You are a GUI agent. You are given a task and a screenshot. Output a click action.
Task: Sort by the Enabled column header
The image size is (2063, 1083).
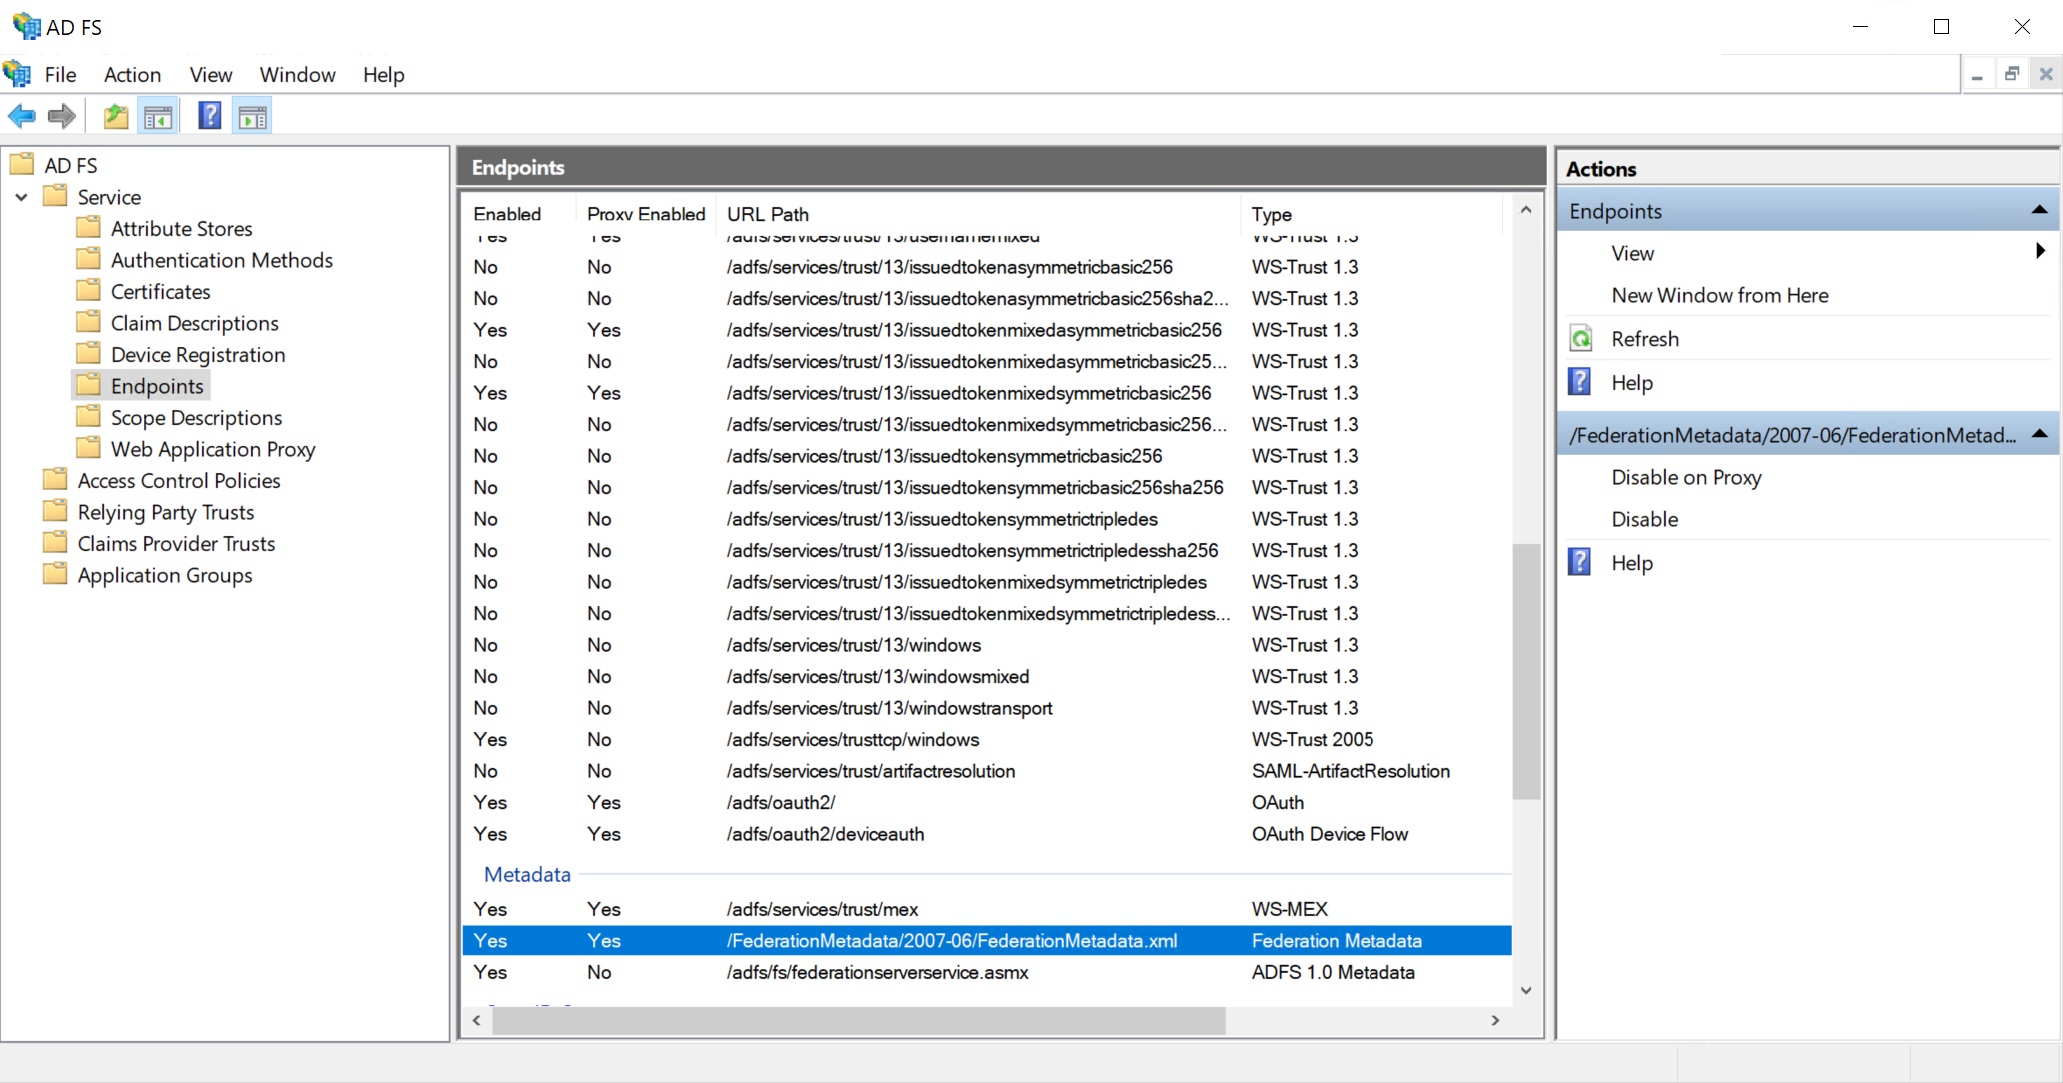pos(519,214)
